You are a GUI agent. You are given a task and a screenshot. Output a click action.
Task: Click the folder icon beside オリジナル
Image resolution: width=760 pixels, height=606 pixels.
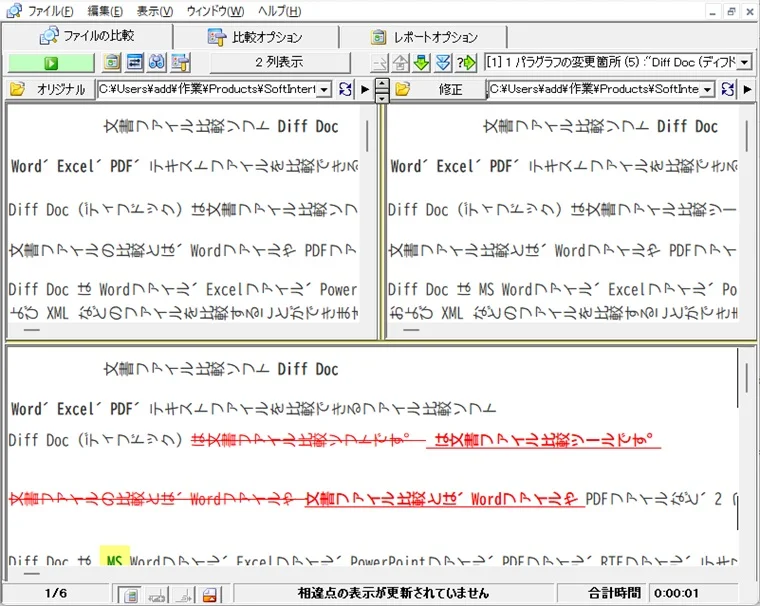coord(17,89)
